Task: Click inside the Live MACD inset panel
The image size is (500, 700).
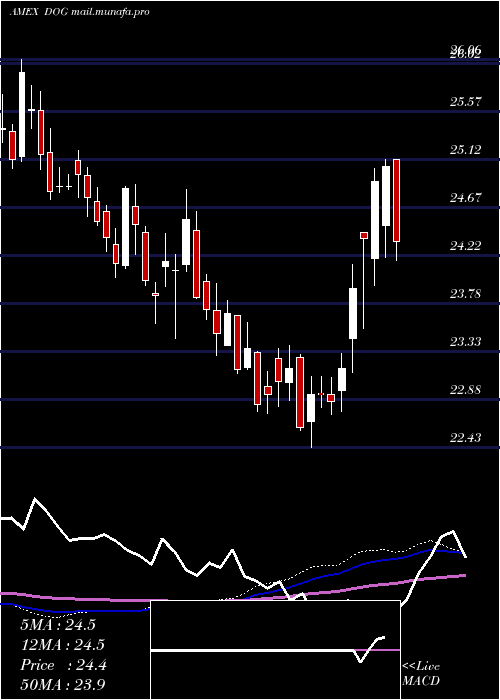Action: [x=275, y=650]
